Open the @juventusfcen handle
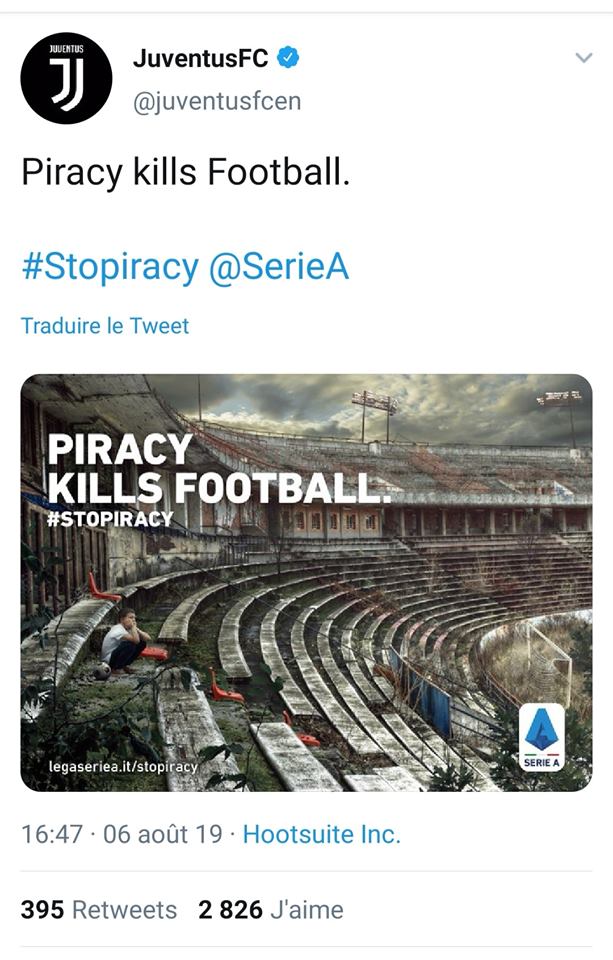613x960 pixels. click(217, 101)
